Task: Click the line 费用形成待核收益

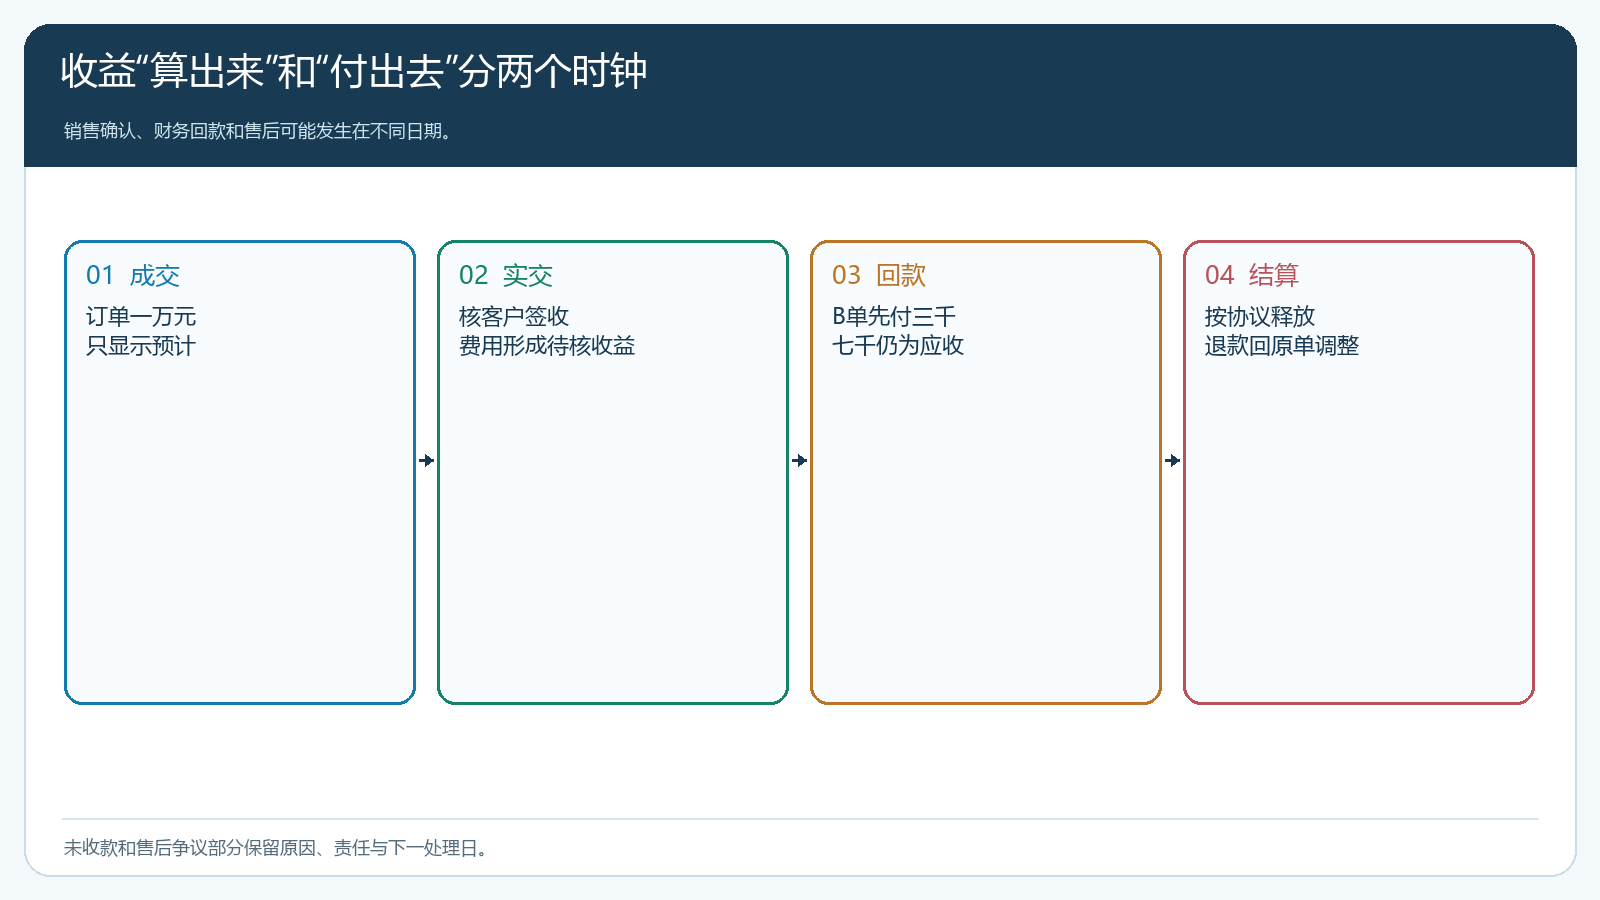Action: point(547,346)
